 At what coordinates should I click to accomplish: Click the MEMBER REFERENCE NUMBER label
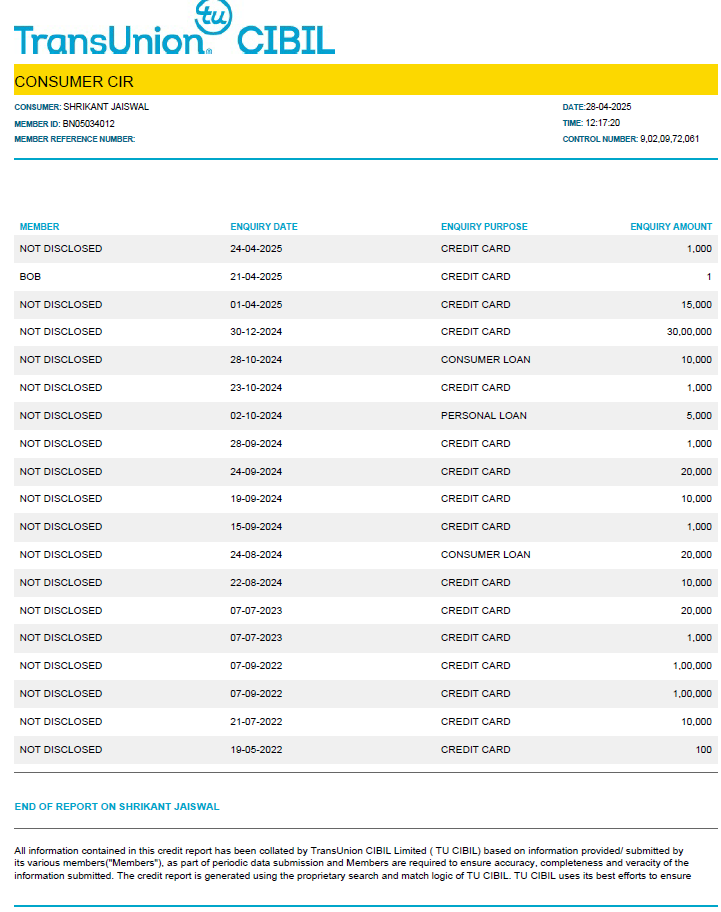[74, 139]
